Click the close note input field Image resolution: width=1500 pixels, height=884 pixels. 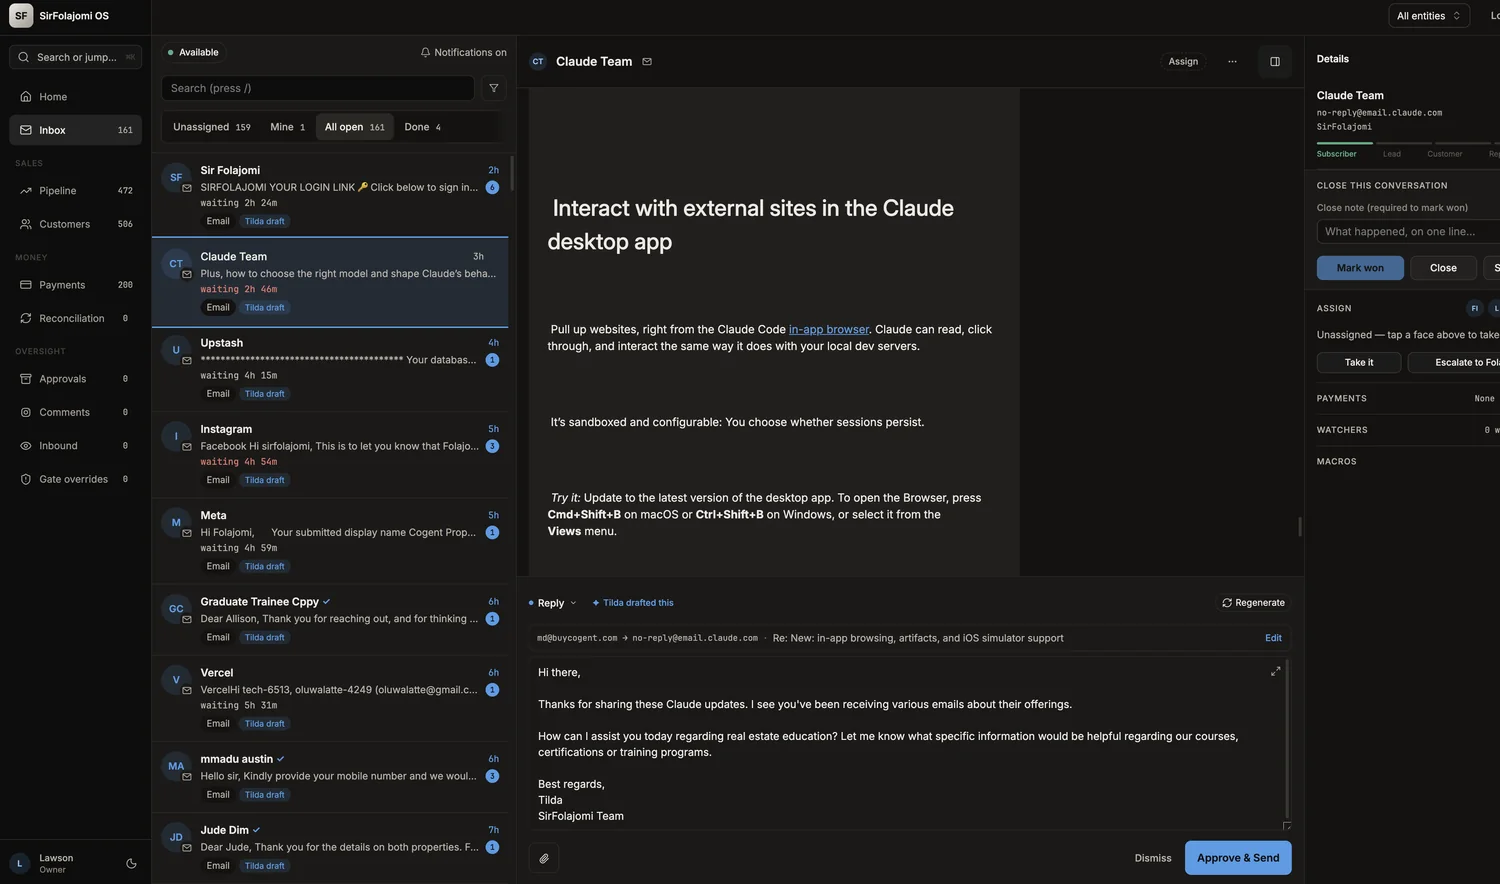[1408, 232]
